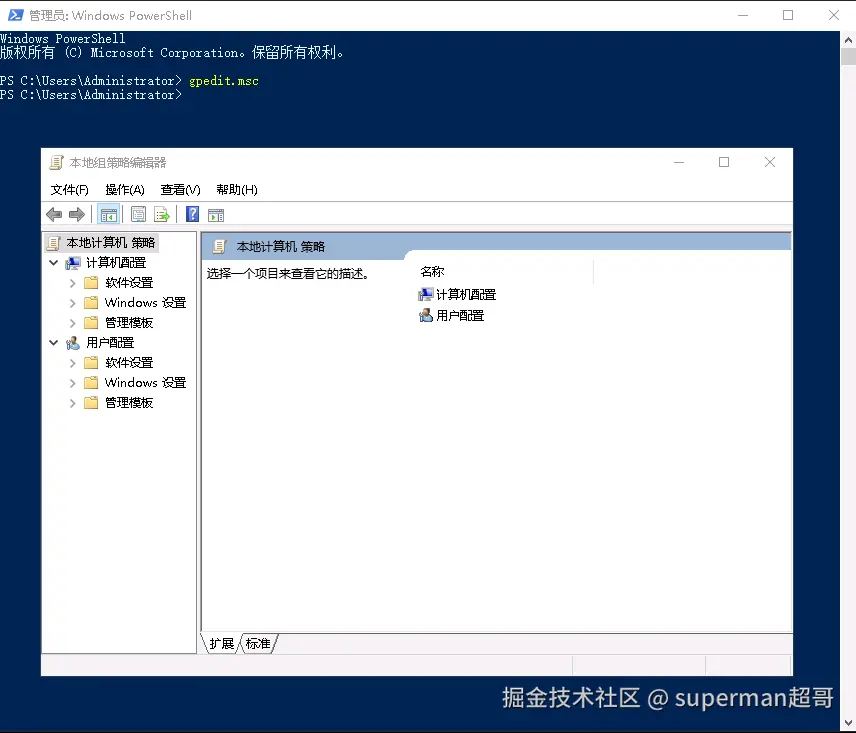856x733 pixels.
Task: Click PowerShell scrollbar up arrow
Action: (x=848, y=40)
